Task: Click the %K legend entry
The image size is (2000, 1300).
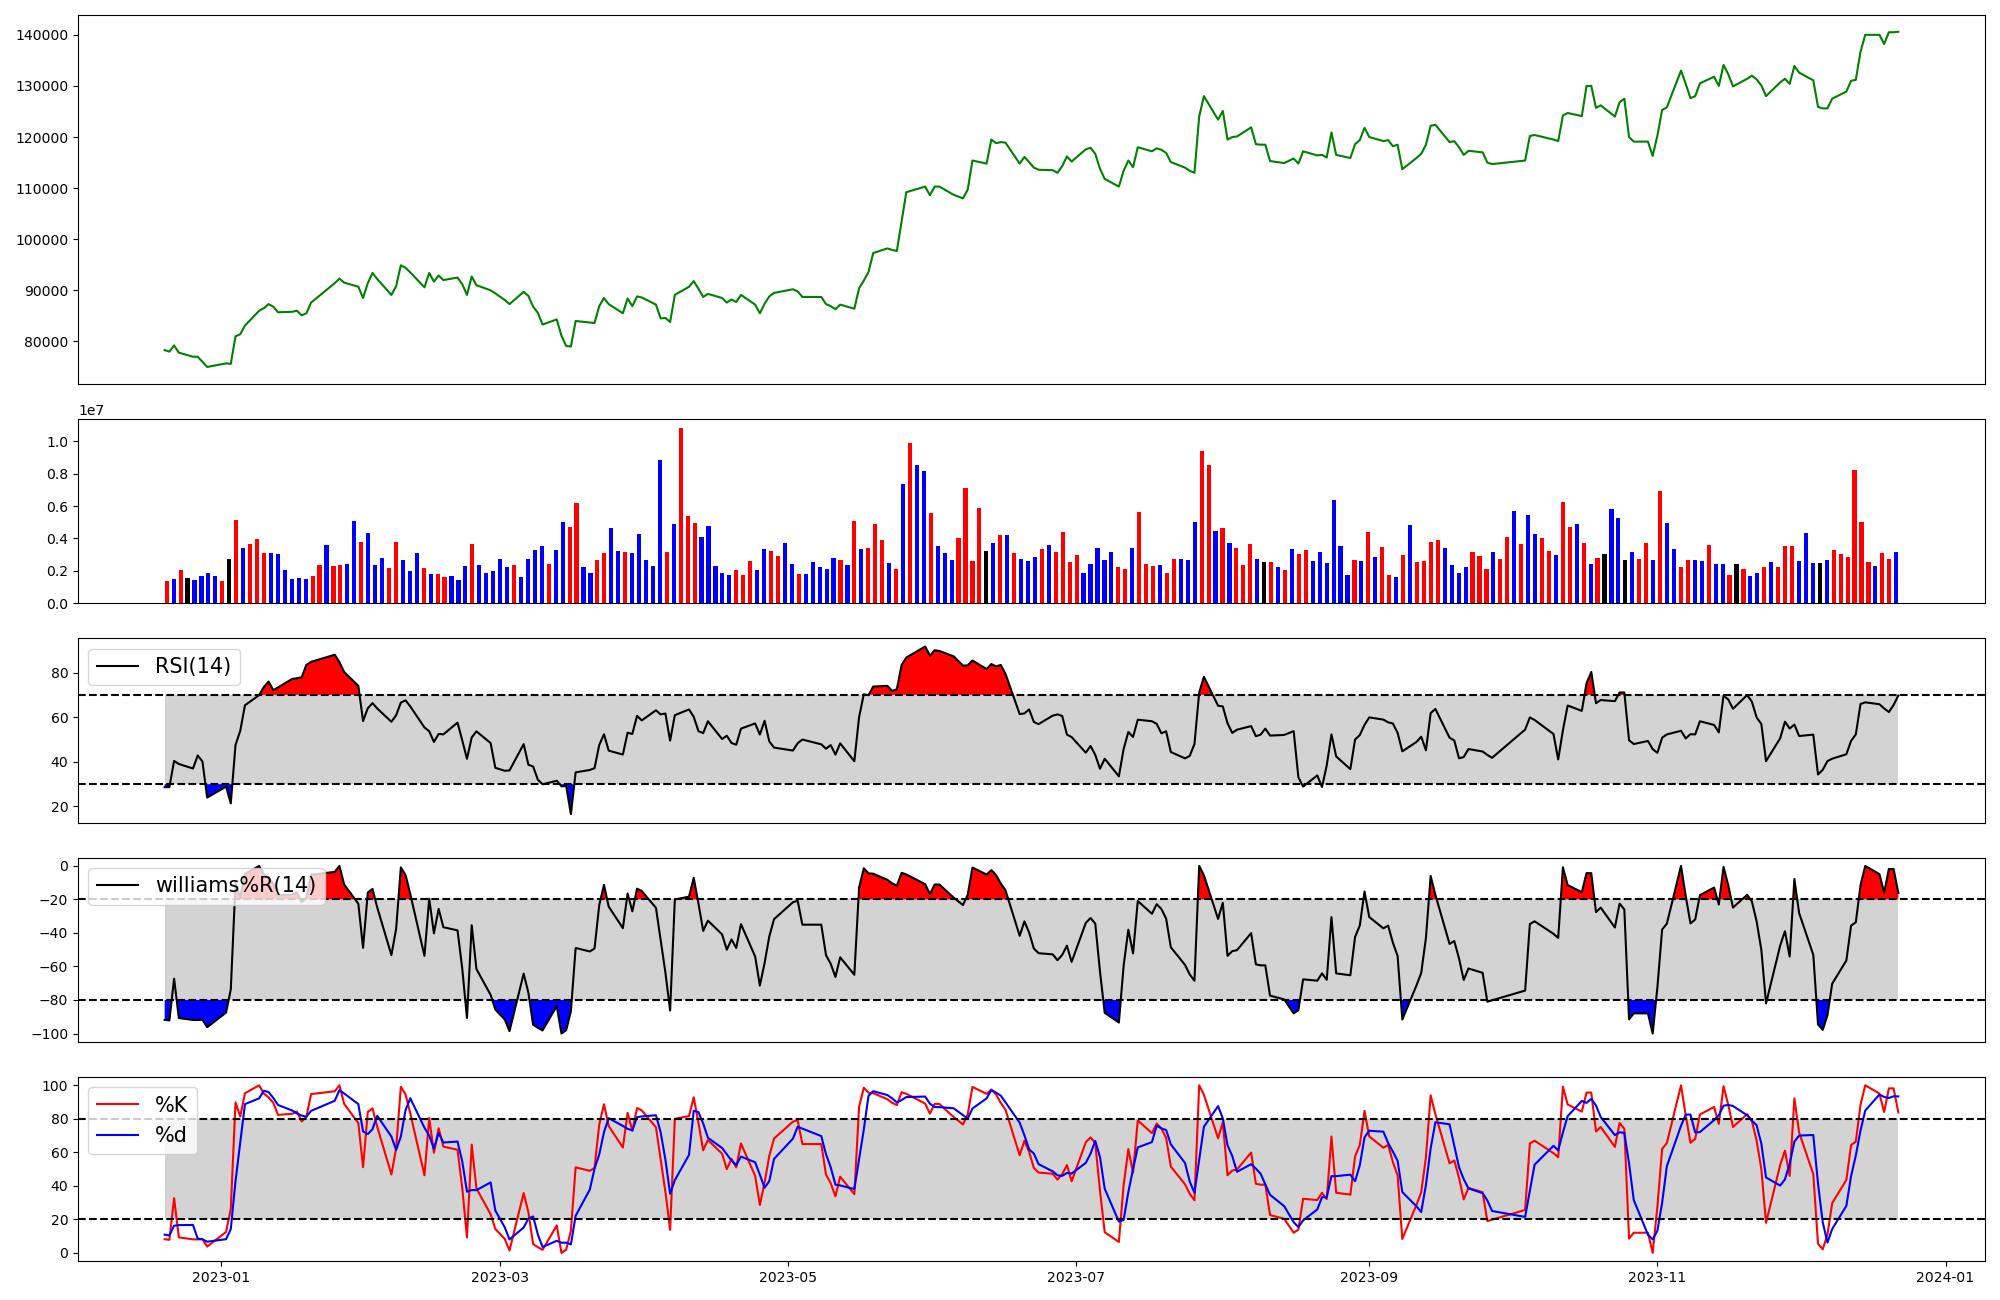Action: pos(171,1105)
